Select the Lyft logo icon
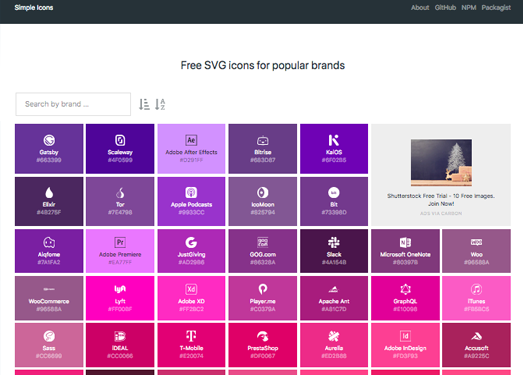Screen dimensions: 523x375 (120, 289)
